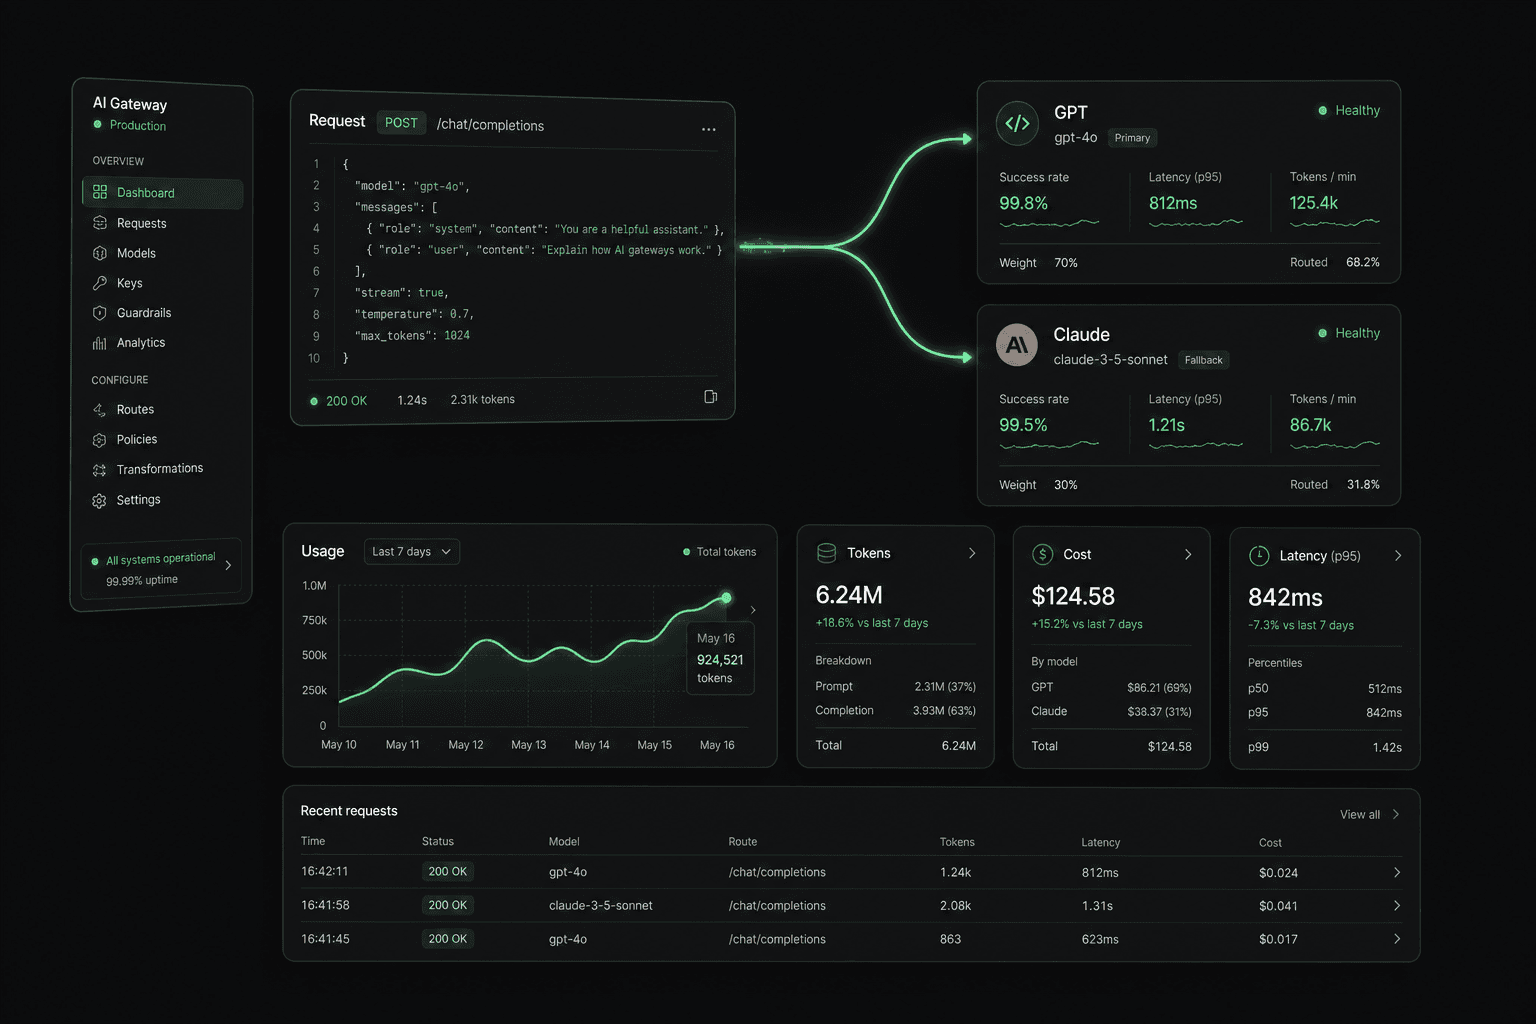Click the Latency clock icon

[x=1259, y=556]
